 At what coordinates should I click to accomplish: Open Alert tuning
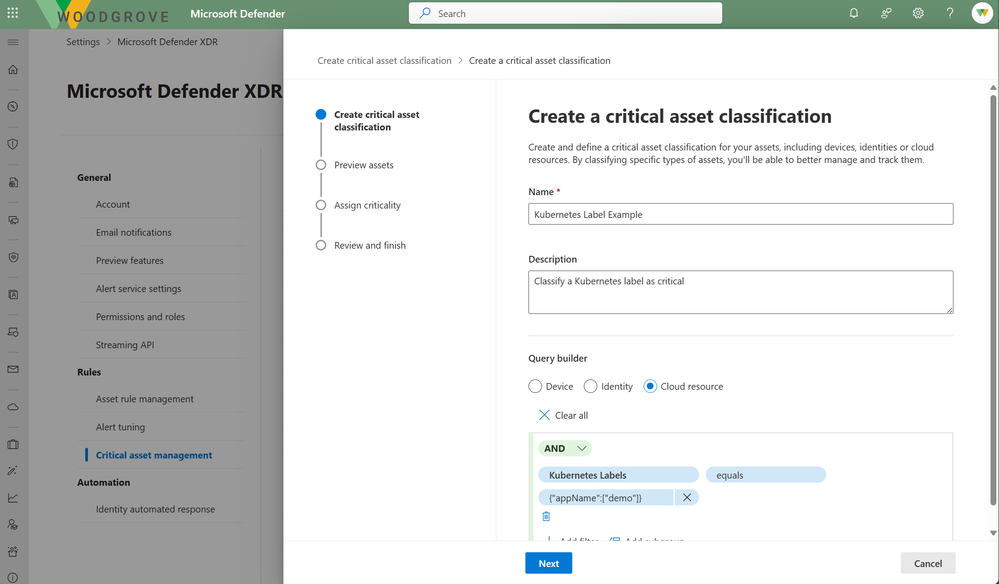120,427
